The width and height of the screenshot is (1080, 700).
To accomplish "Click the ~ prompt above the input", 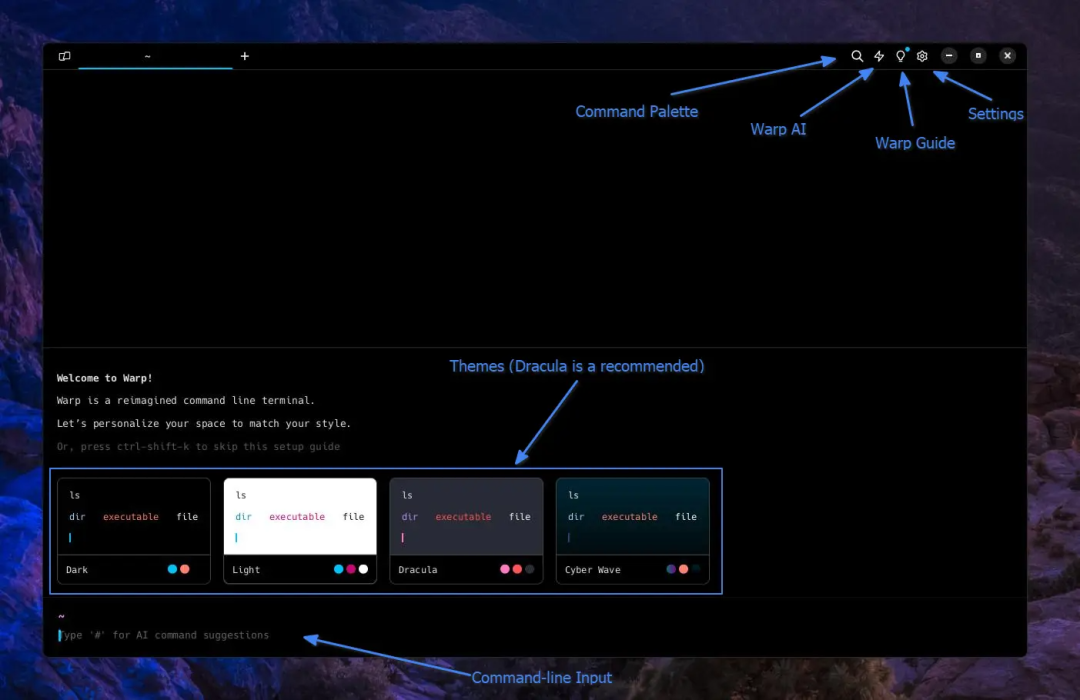I will pyautogui.click(x=61, y=616).
